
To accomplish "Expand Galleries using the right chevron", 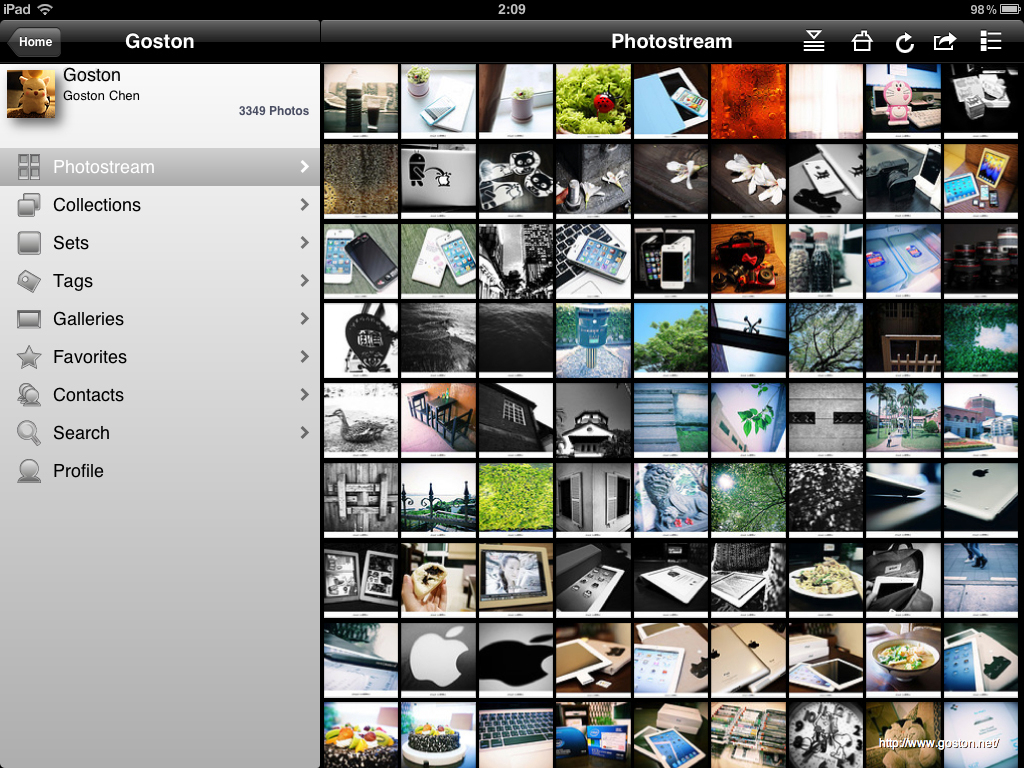I will tap(304, 319).
